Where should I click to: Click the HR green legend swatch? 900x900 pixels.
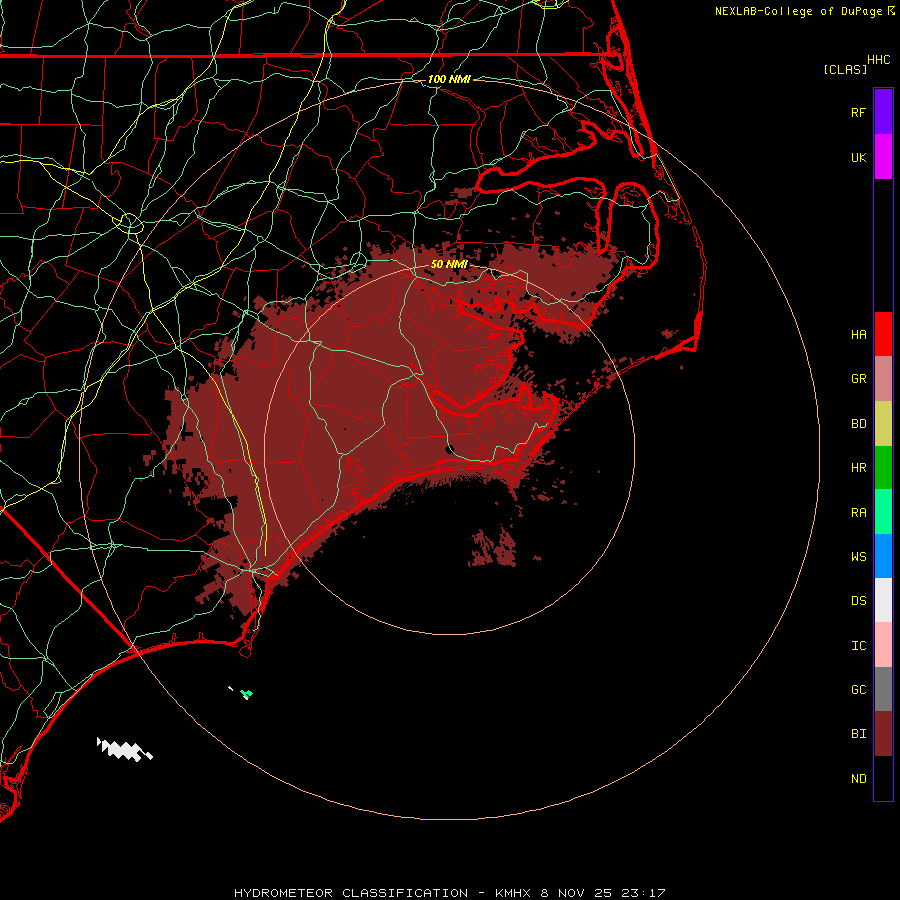[x=883, y=468]
